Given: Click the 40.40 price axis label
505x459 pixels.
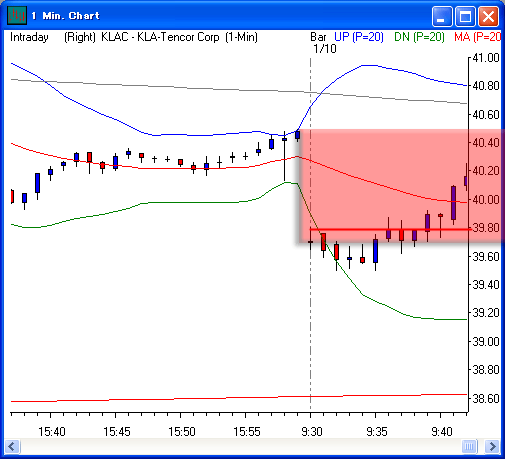Looking at the screenshot, I should point(486,143).
